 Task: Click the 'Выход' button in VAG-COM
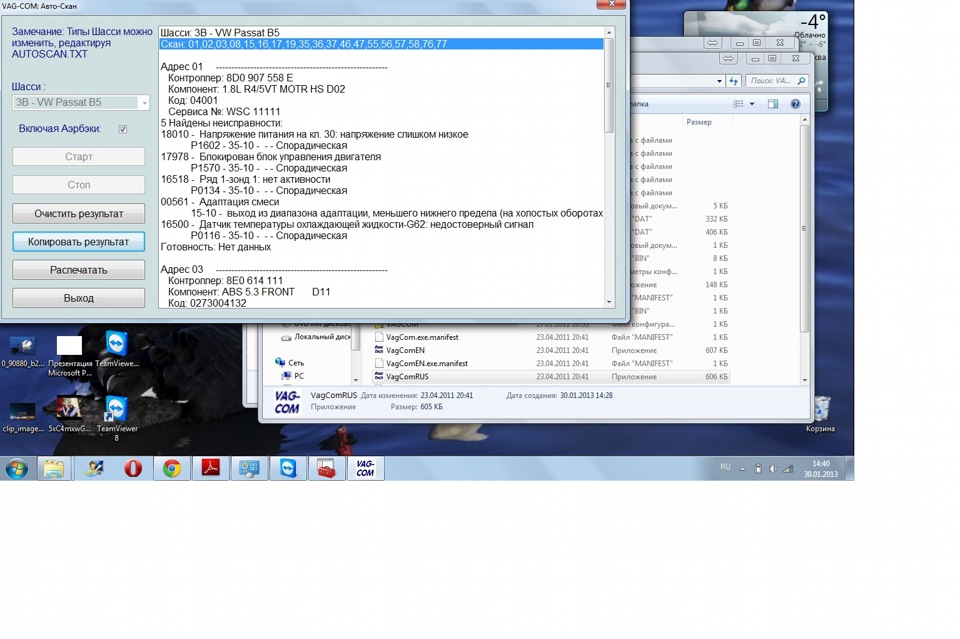coord(78,298)
